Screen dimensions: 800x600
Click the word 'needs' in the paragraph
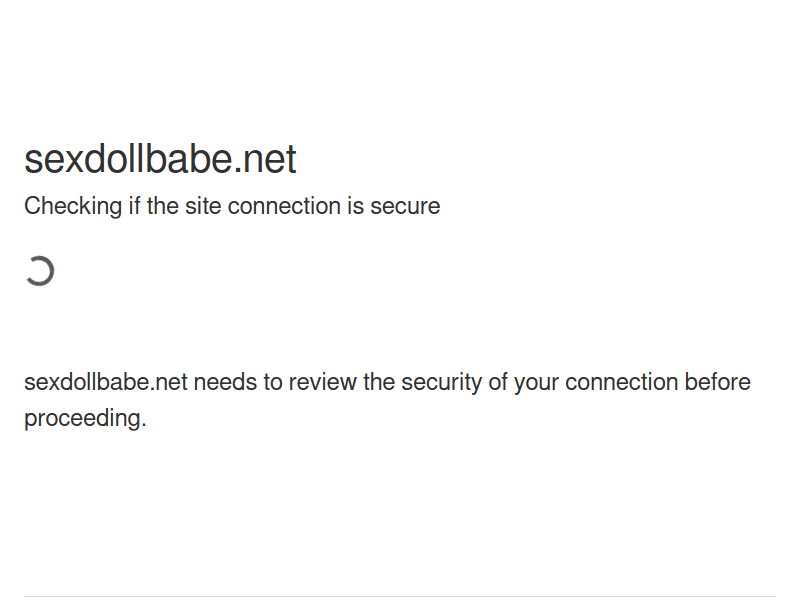coord(225,382)
